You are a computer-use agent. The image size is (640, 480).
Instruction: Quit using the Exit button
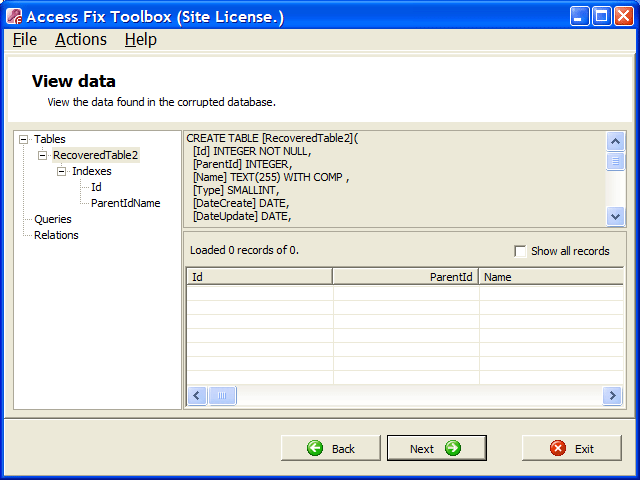(x=572, y=448)
